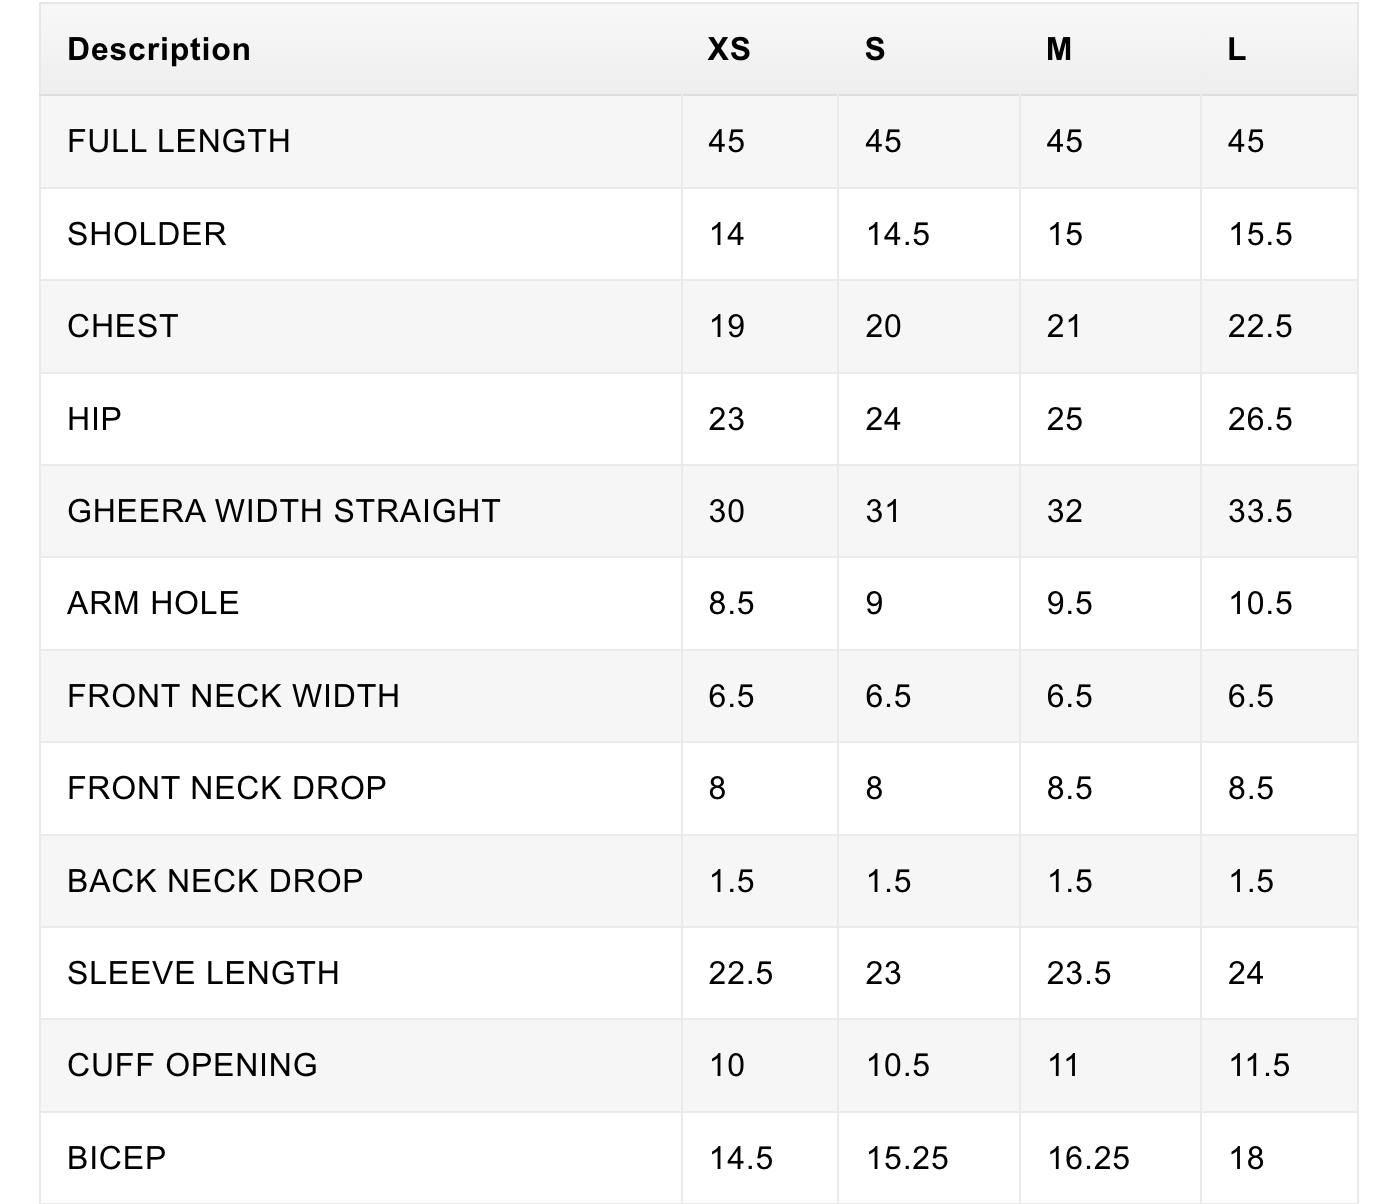Click the BACK NECK DROP label
Screen dimensions: 1399x1204
click(x=215, y=881)
